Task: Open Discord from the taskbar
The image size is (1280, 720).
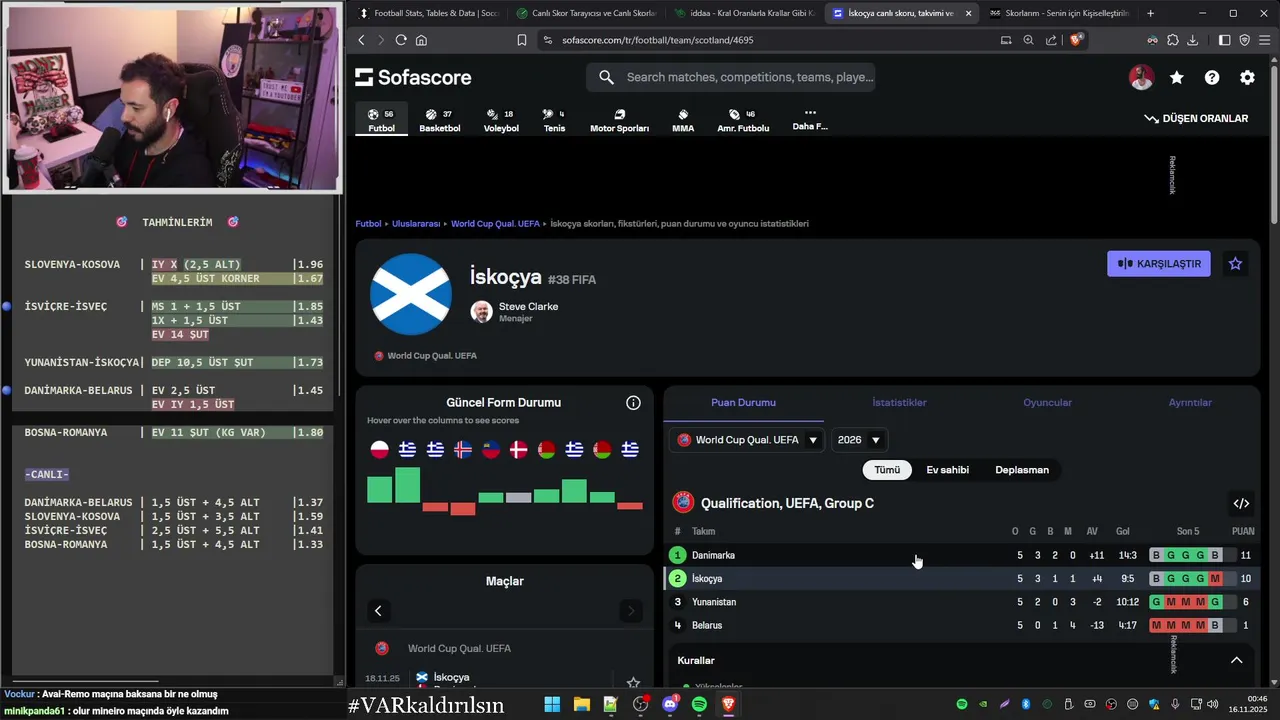Action: [670, 704]
